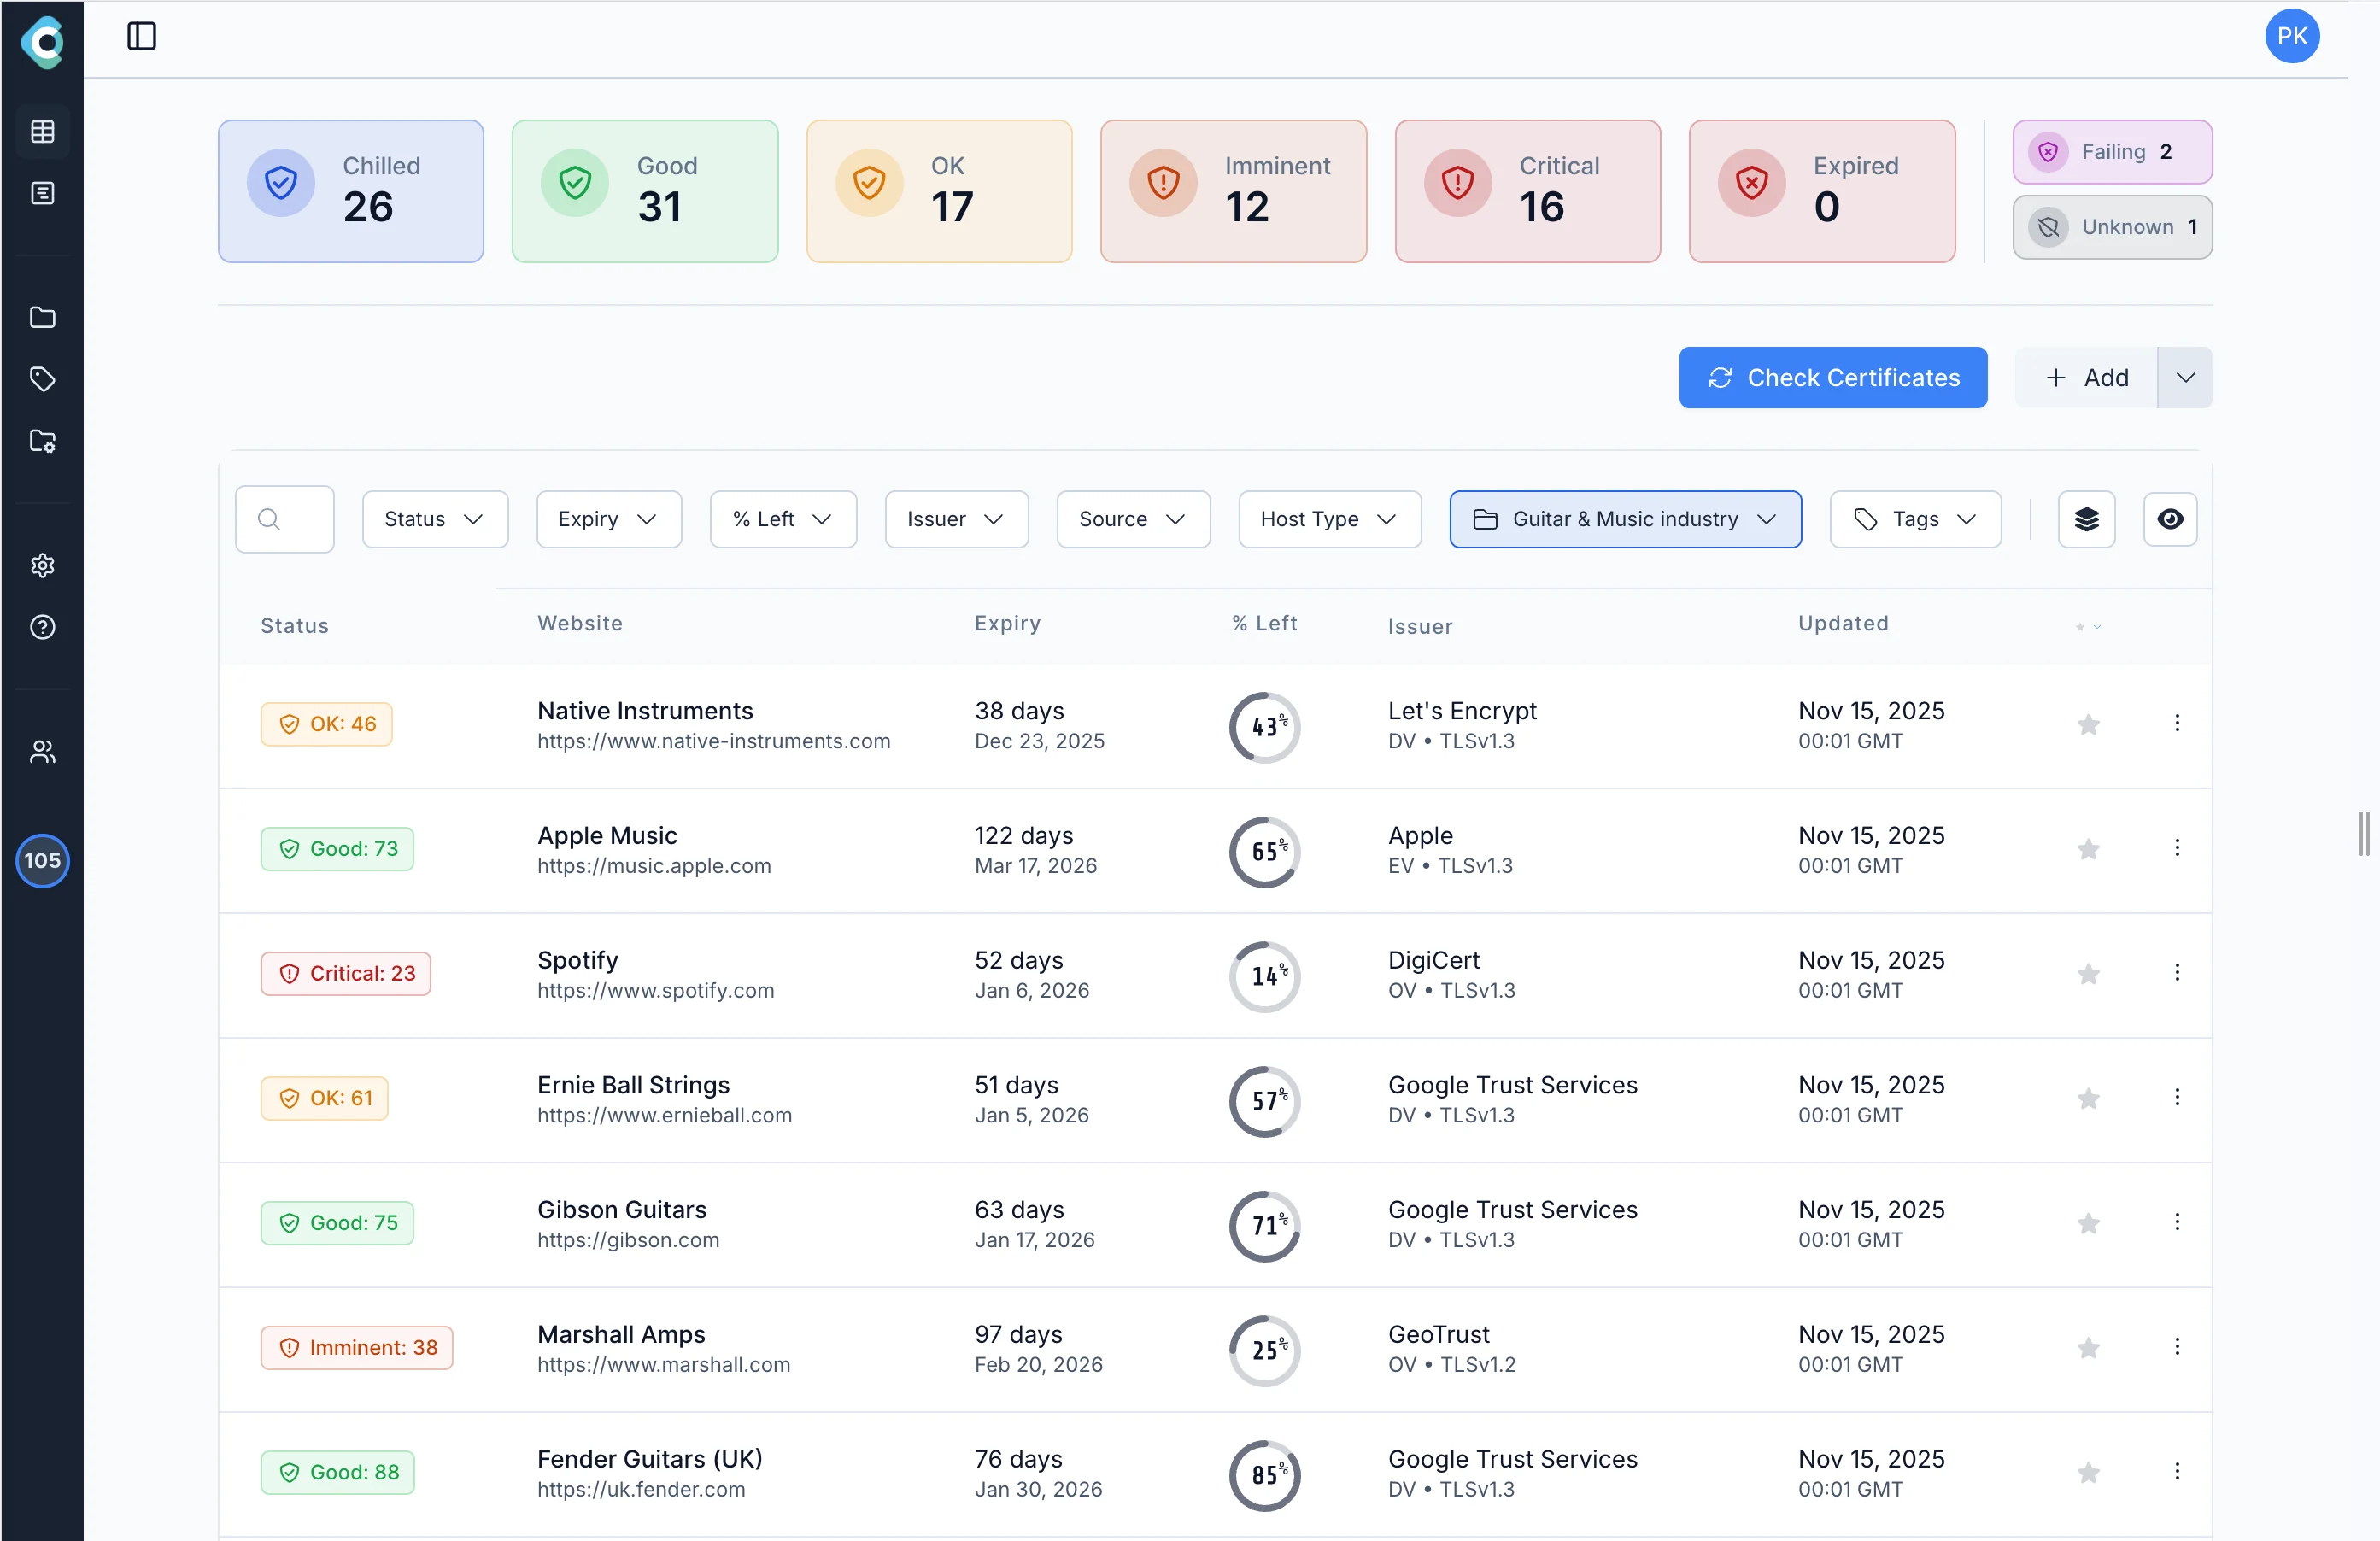Click the 14% progress ring for Spotify

click(1264, 976)
